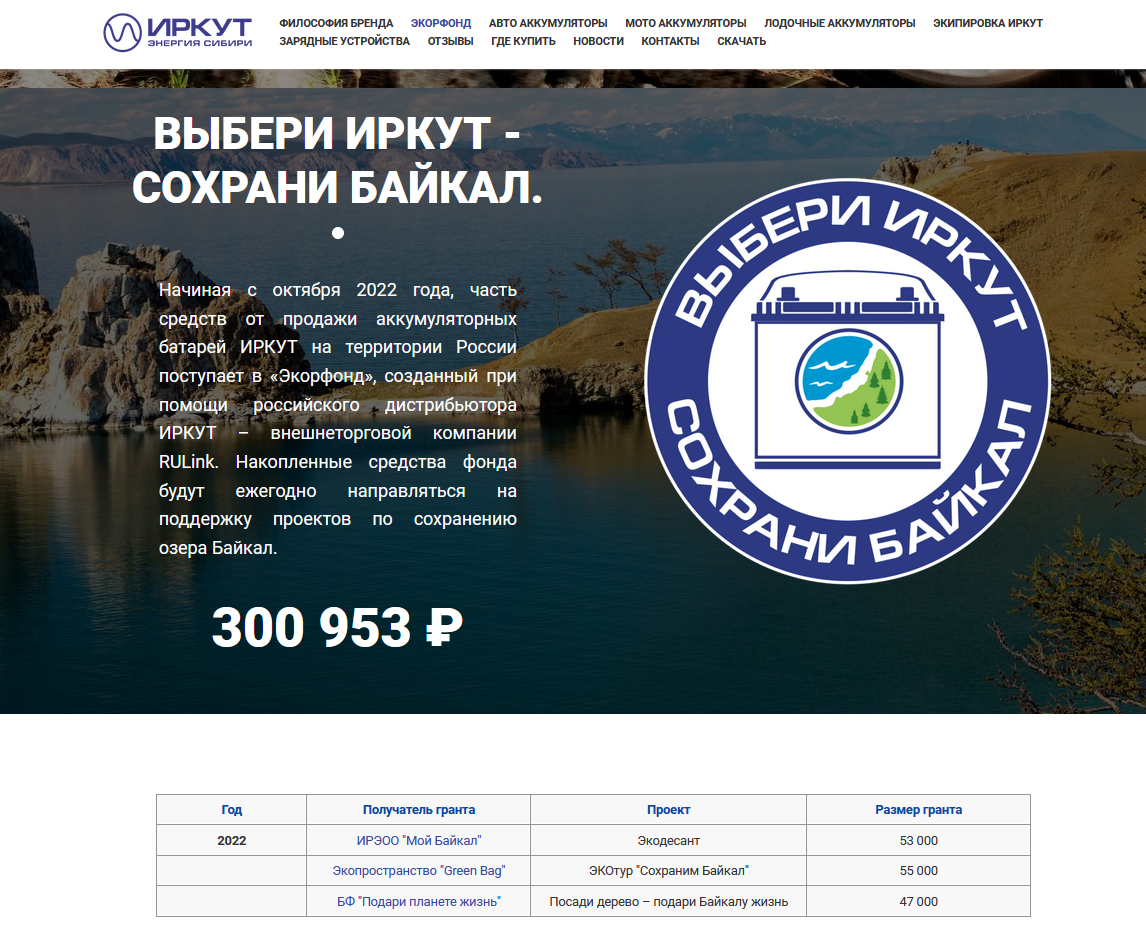
Task: Click the Проект column header
Action: 668,810
